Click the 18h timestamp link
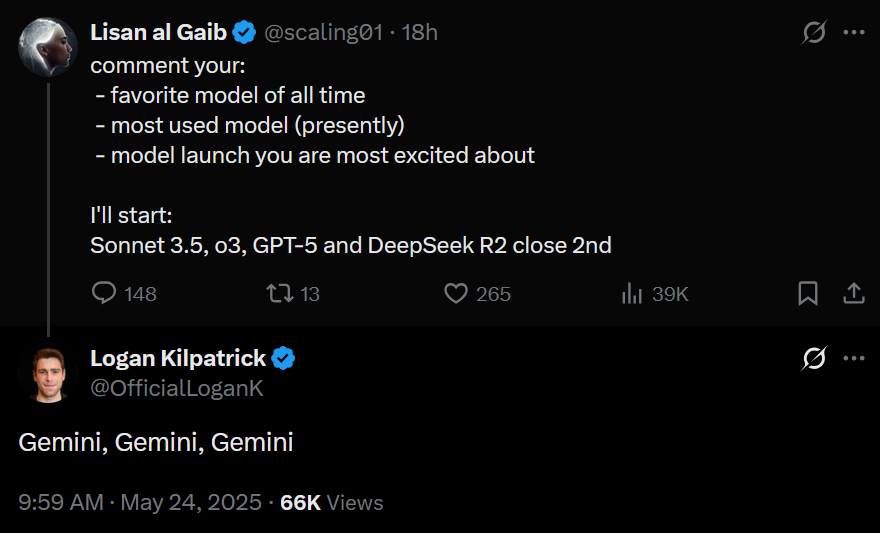The image size is (880, 533). [x=420, y=32]
